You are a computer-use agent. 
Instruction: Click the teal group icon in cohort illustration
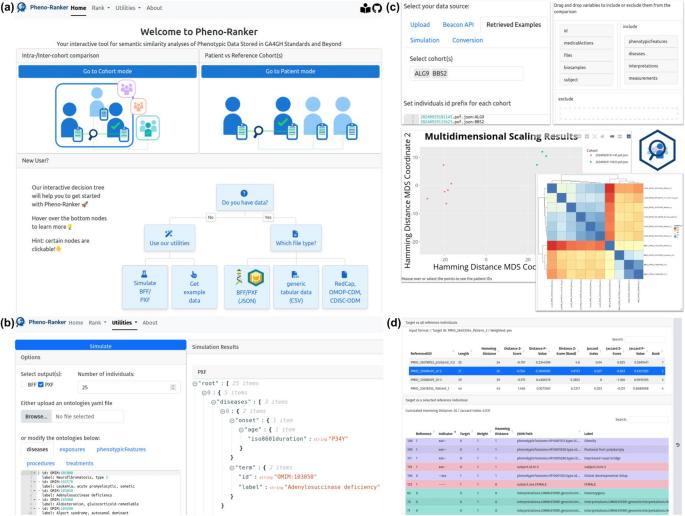[148, 127]
